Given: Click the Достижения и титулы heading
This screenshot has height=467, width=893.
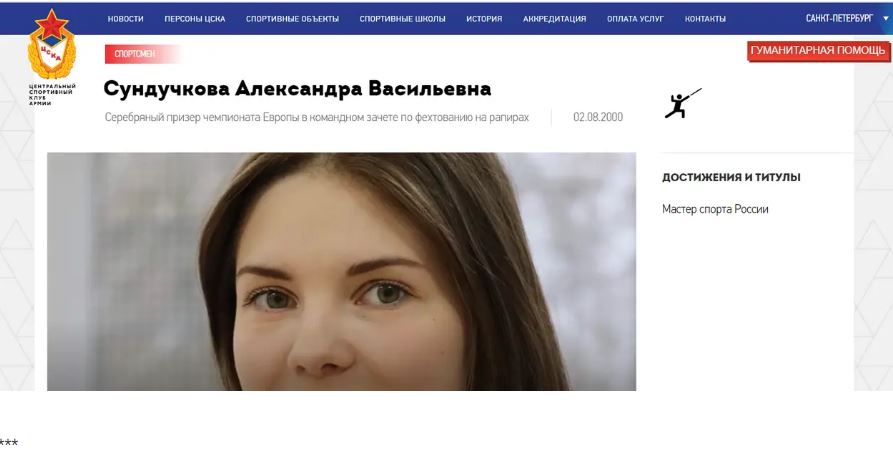Looking at the screenshot, I should (731, 177).
